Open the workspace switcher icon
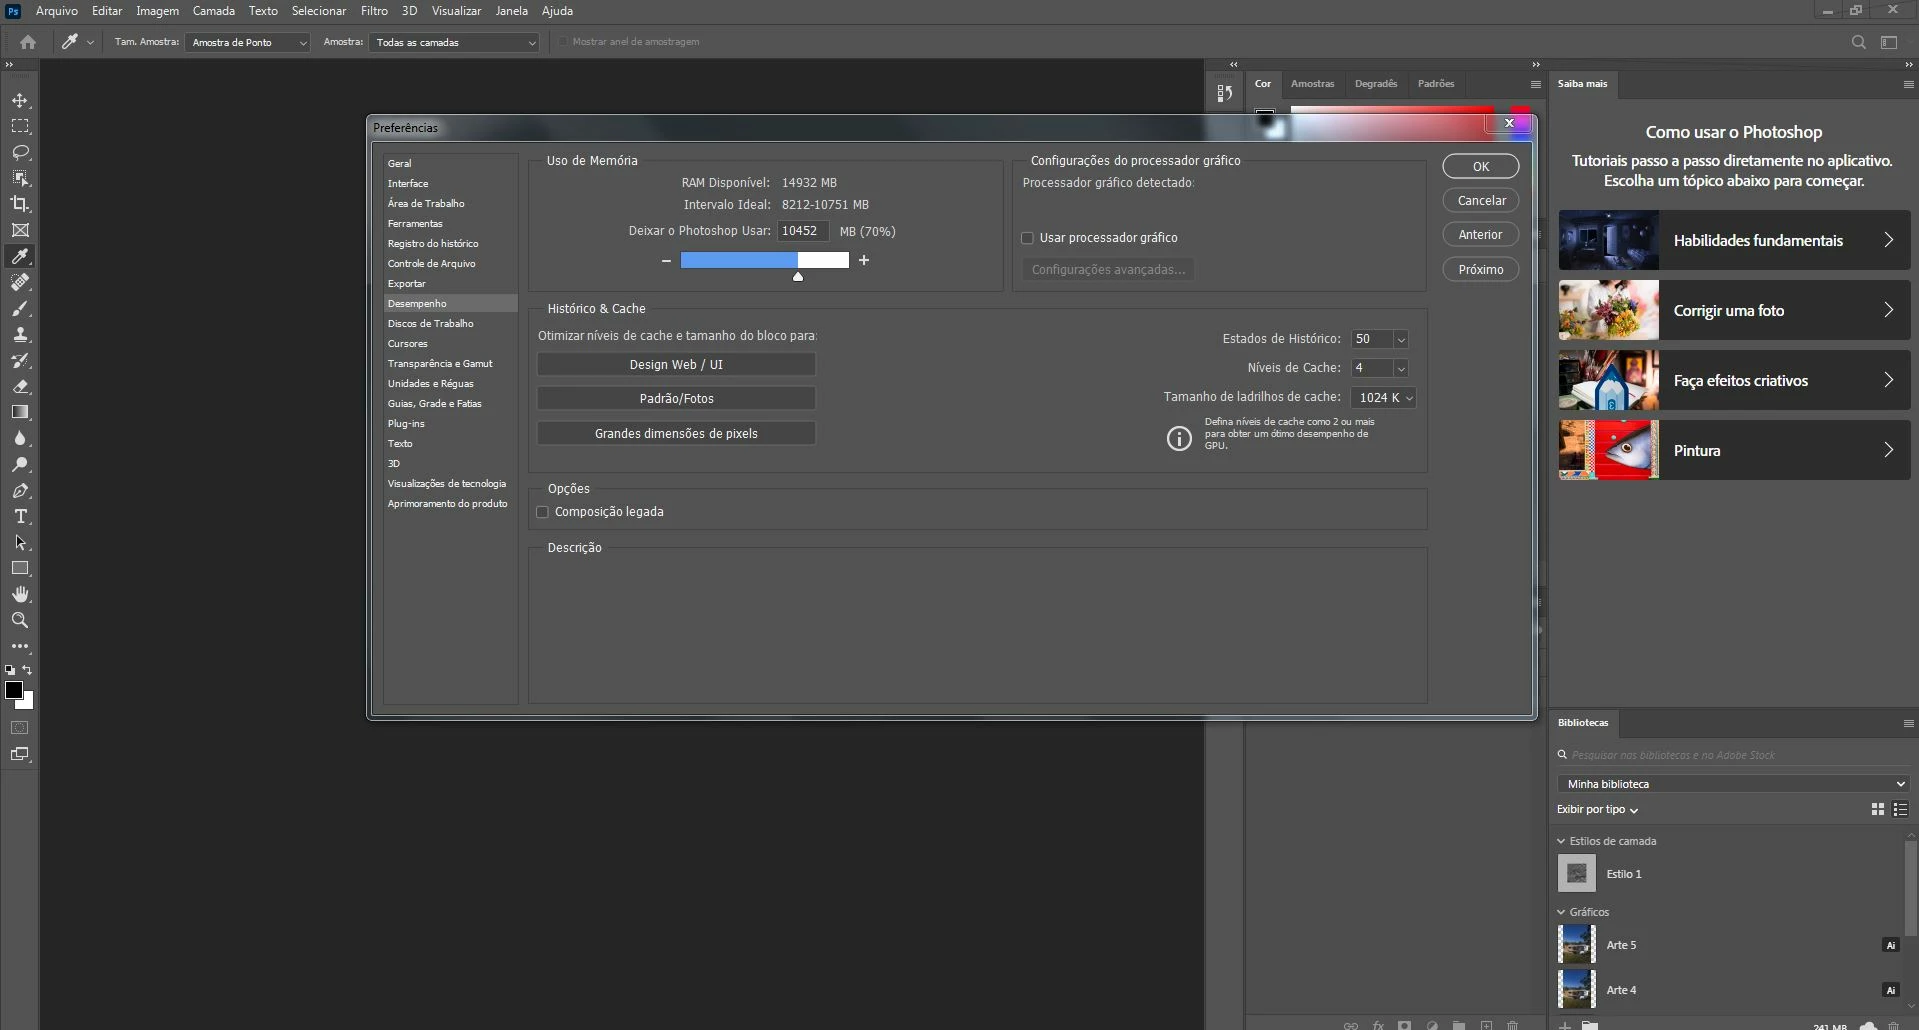Image resolution: width=1919 pixels, height=1030 pixels. tap(1889, 42)
